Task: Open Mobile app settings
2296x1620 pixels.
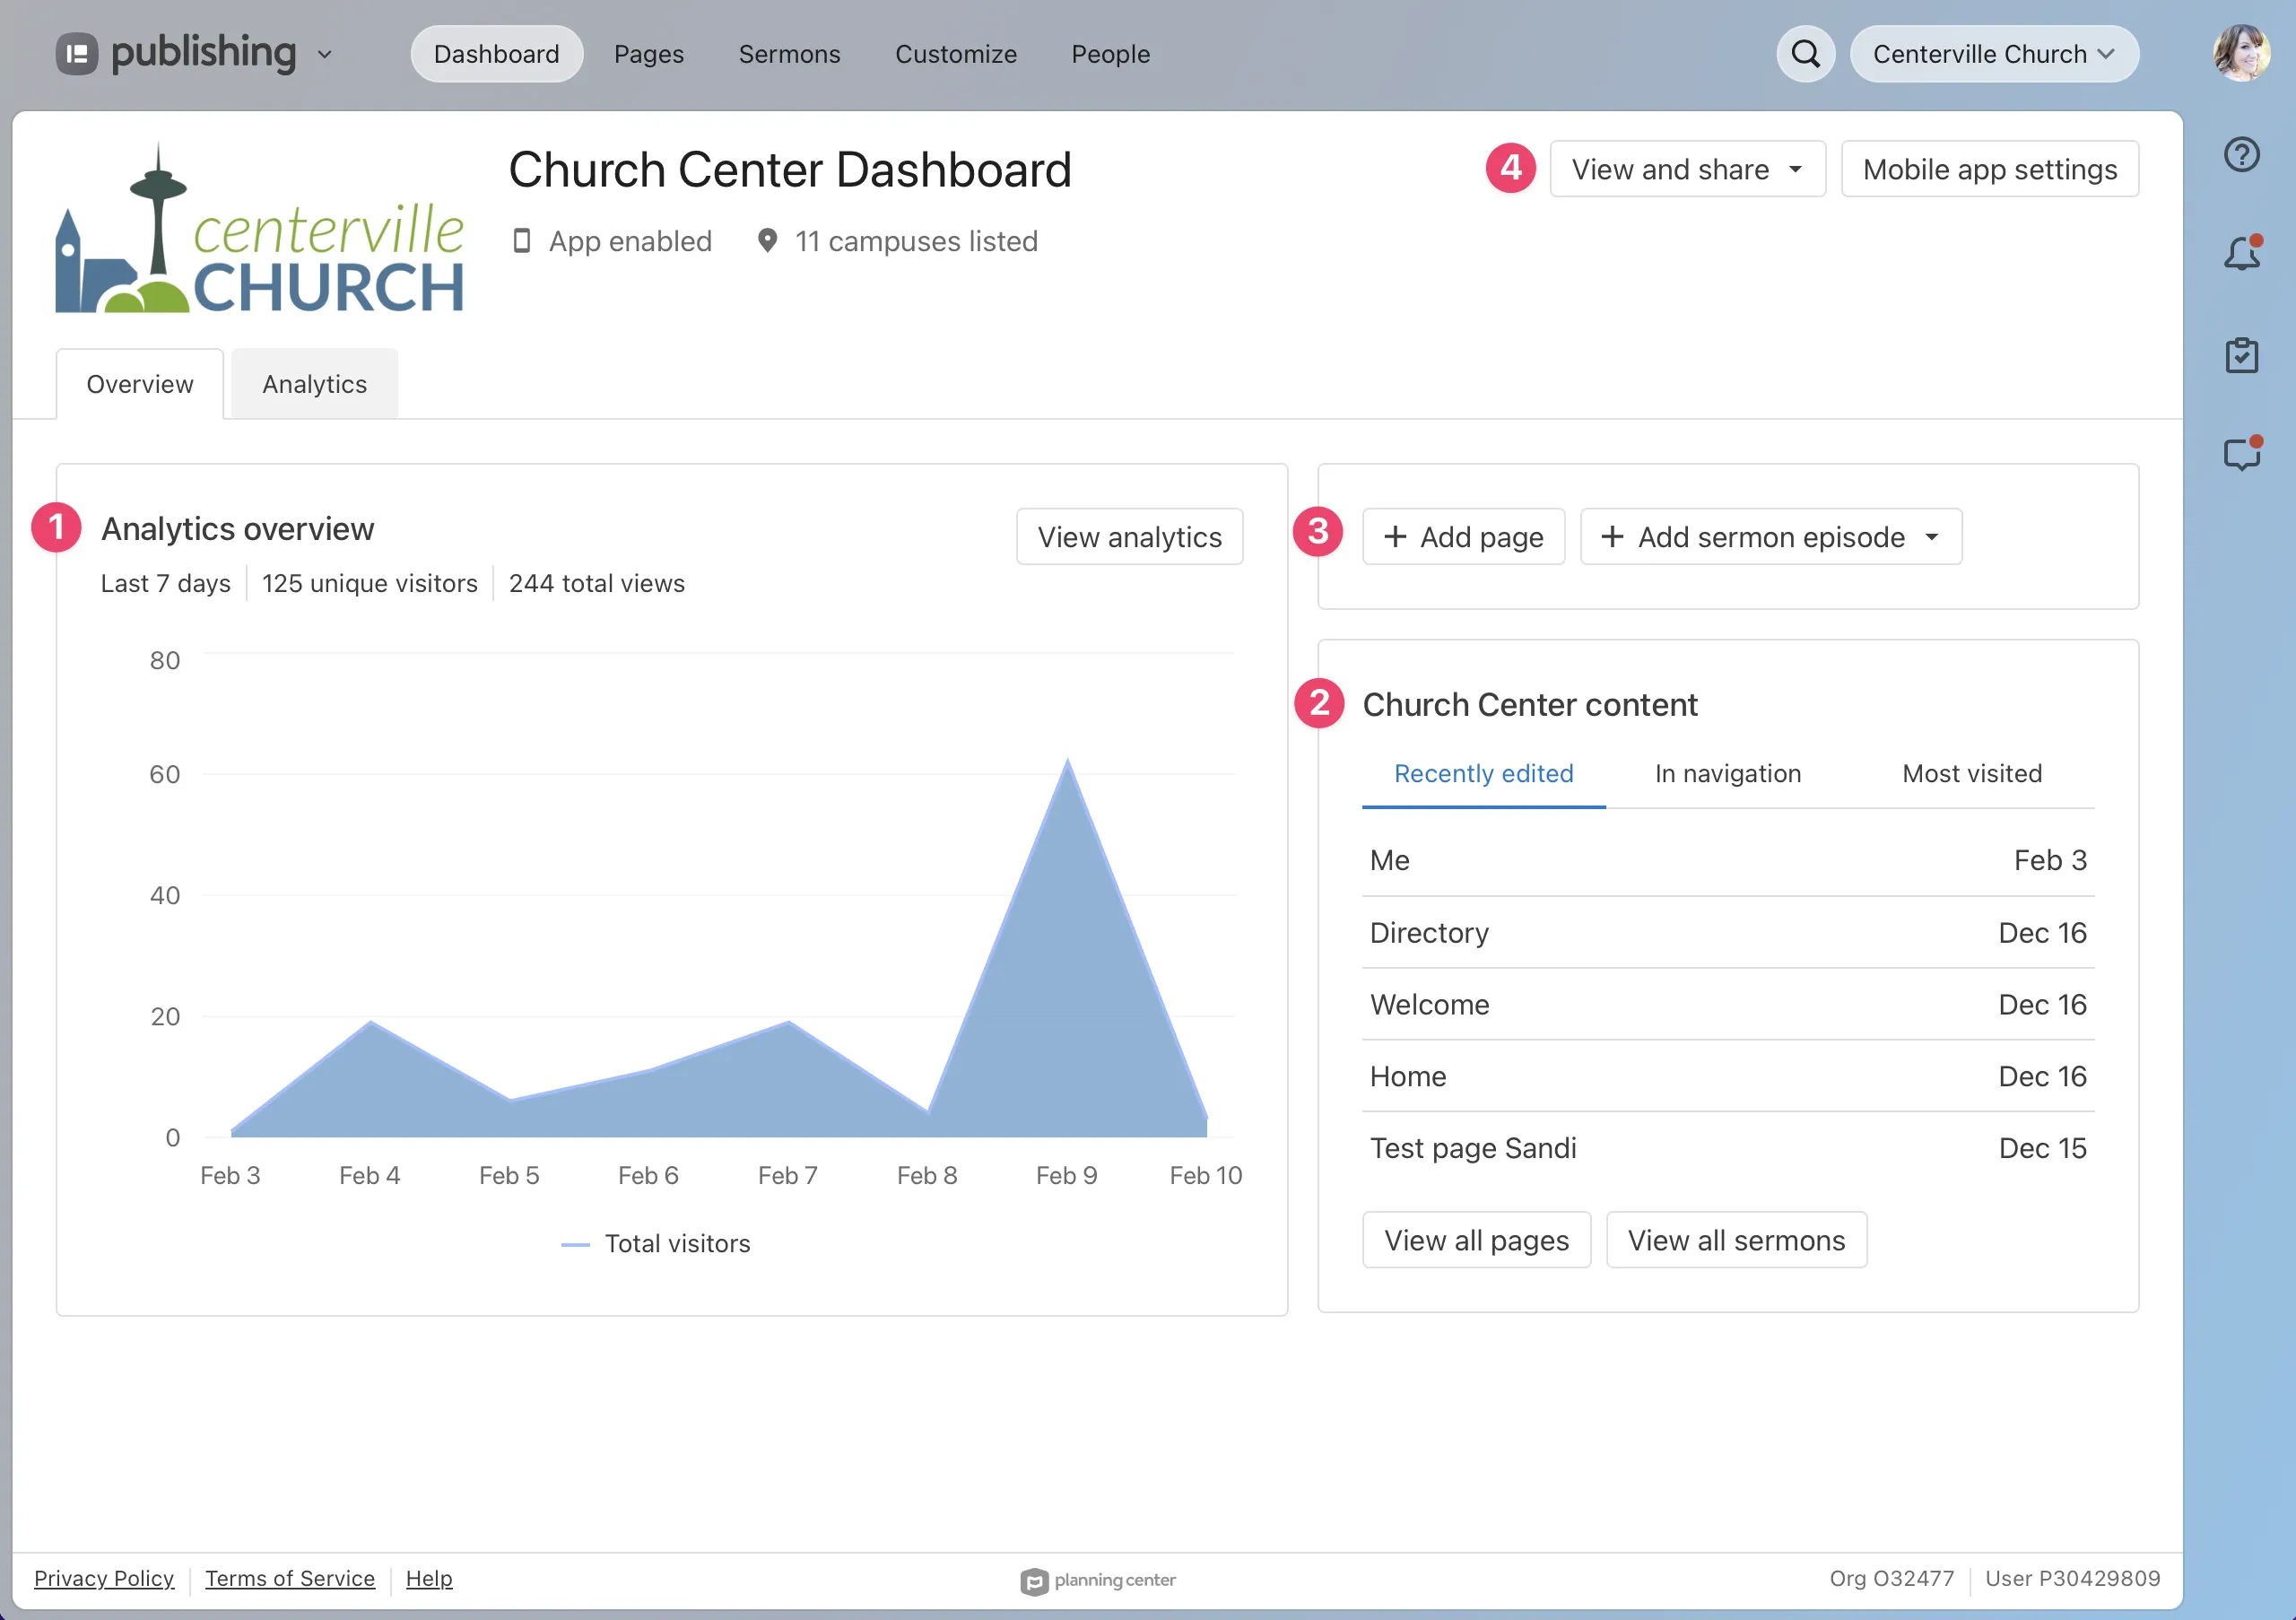Action: tap(1989, 169)
